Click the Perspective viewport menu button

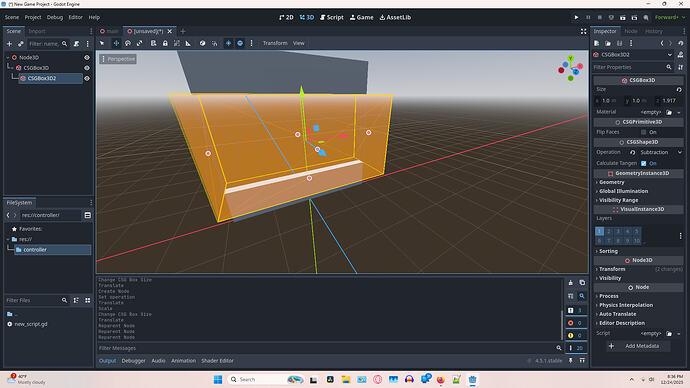118,59
